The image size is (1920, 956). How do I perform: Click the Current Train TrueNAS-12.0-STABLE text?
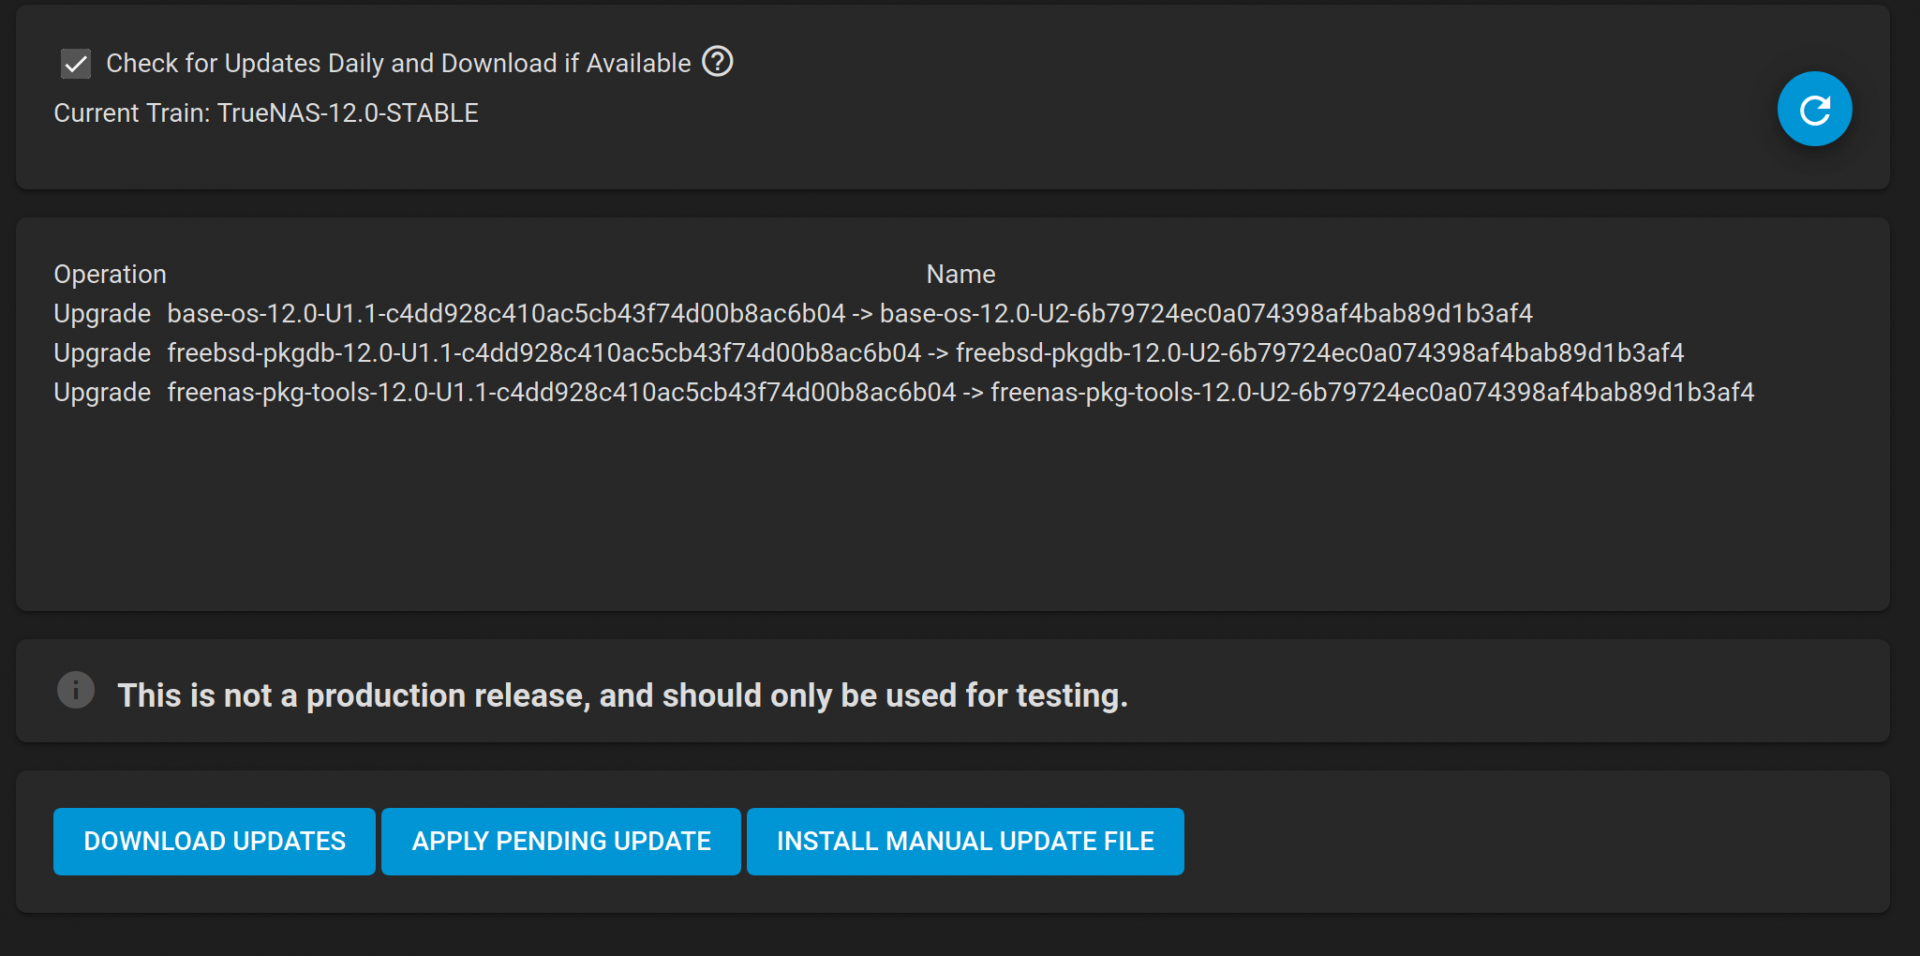pyautogui.click(x=266, y=113)
